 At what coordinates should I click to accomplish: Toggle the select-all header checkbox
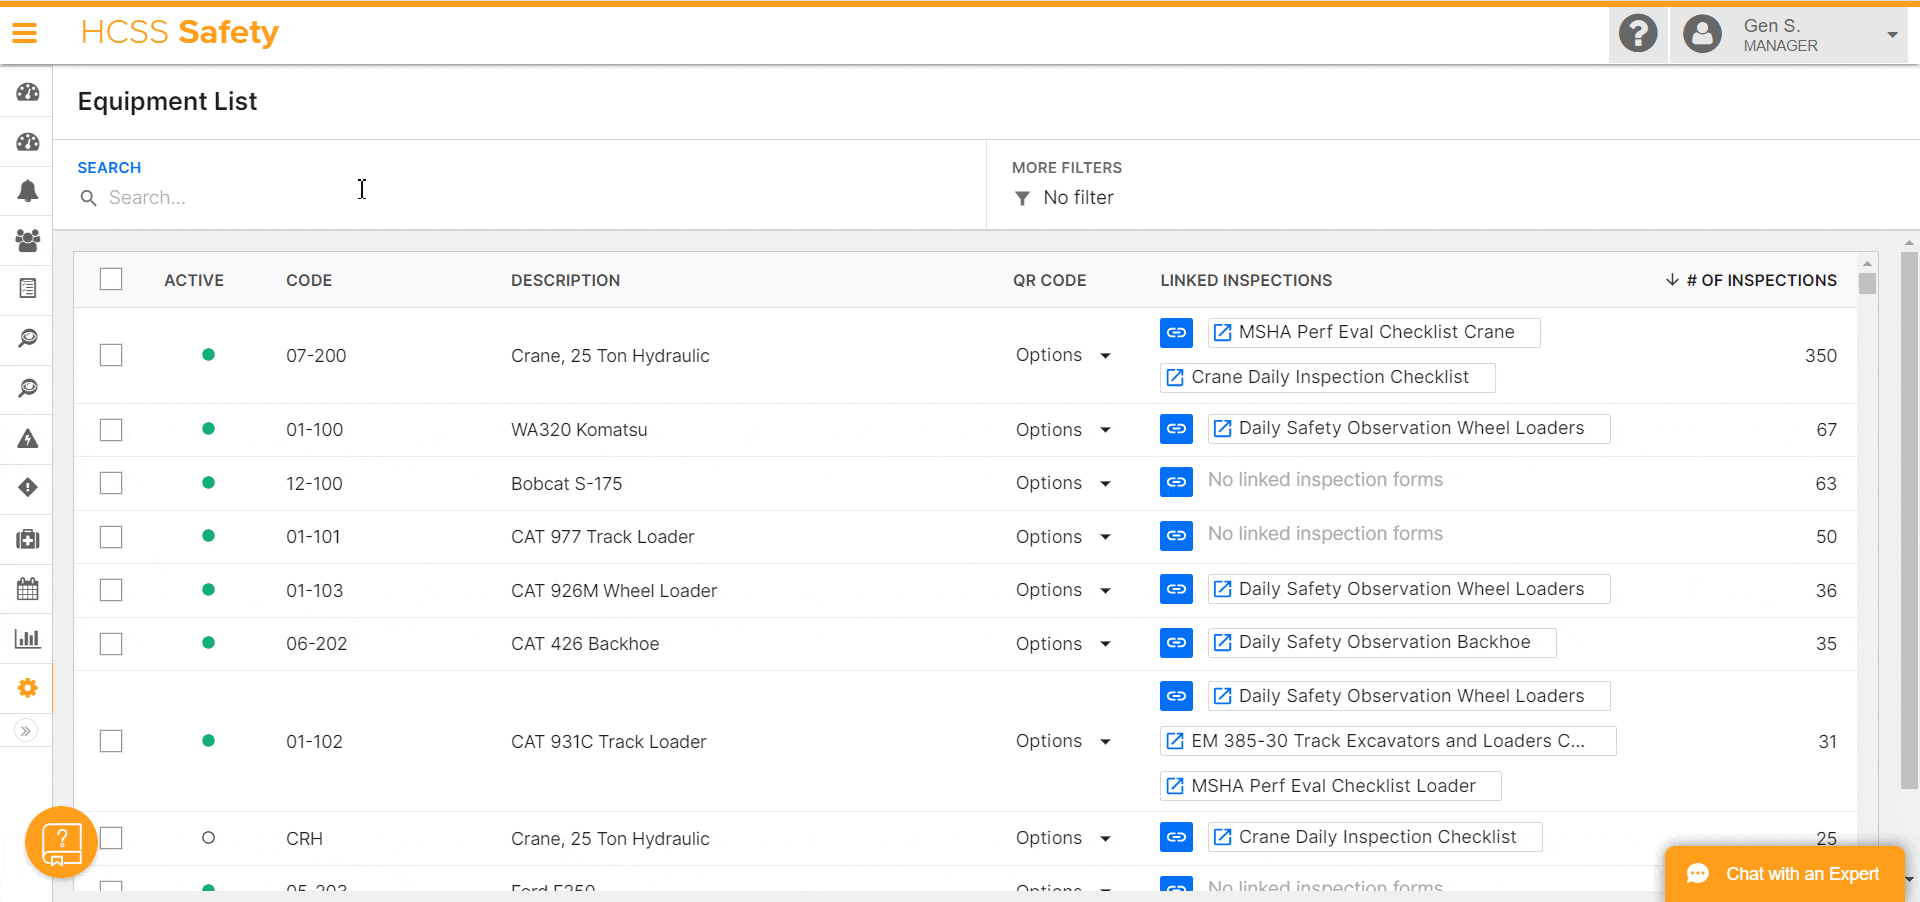coord(111,279)
